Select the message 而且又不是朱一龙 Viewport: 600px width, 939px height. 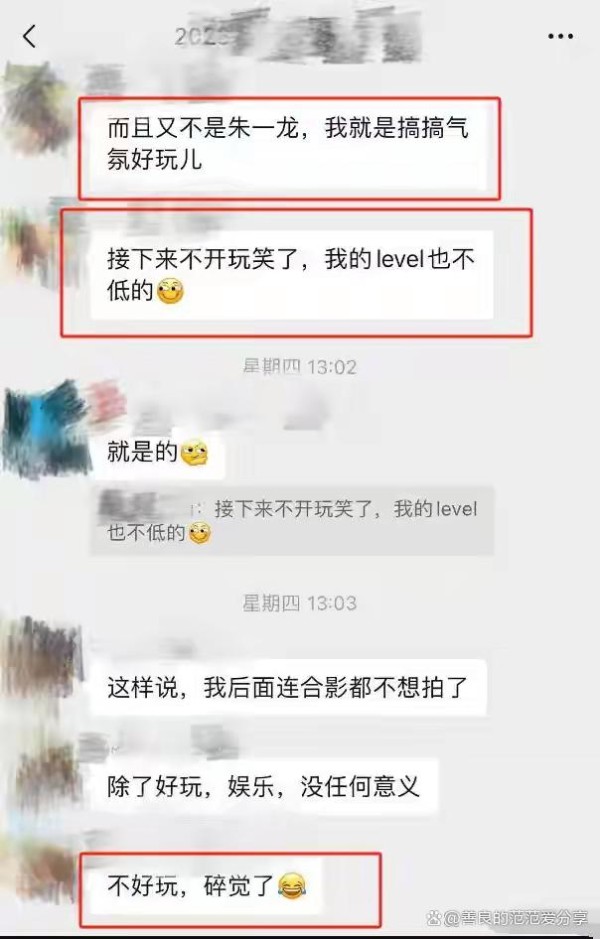[288, 144]
